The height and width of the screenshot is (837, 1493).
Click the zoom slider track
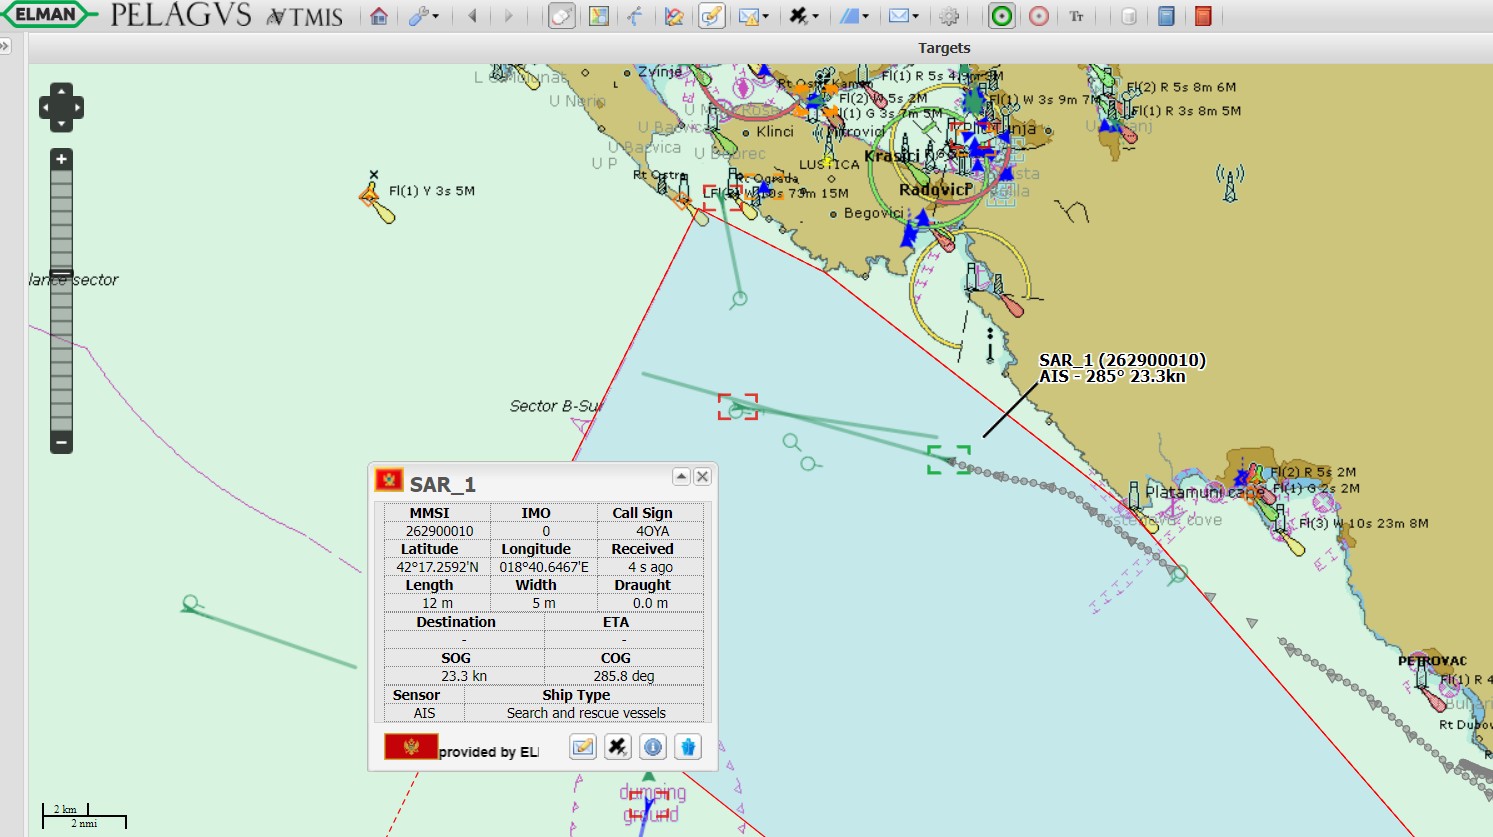(61, 300)
